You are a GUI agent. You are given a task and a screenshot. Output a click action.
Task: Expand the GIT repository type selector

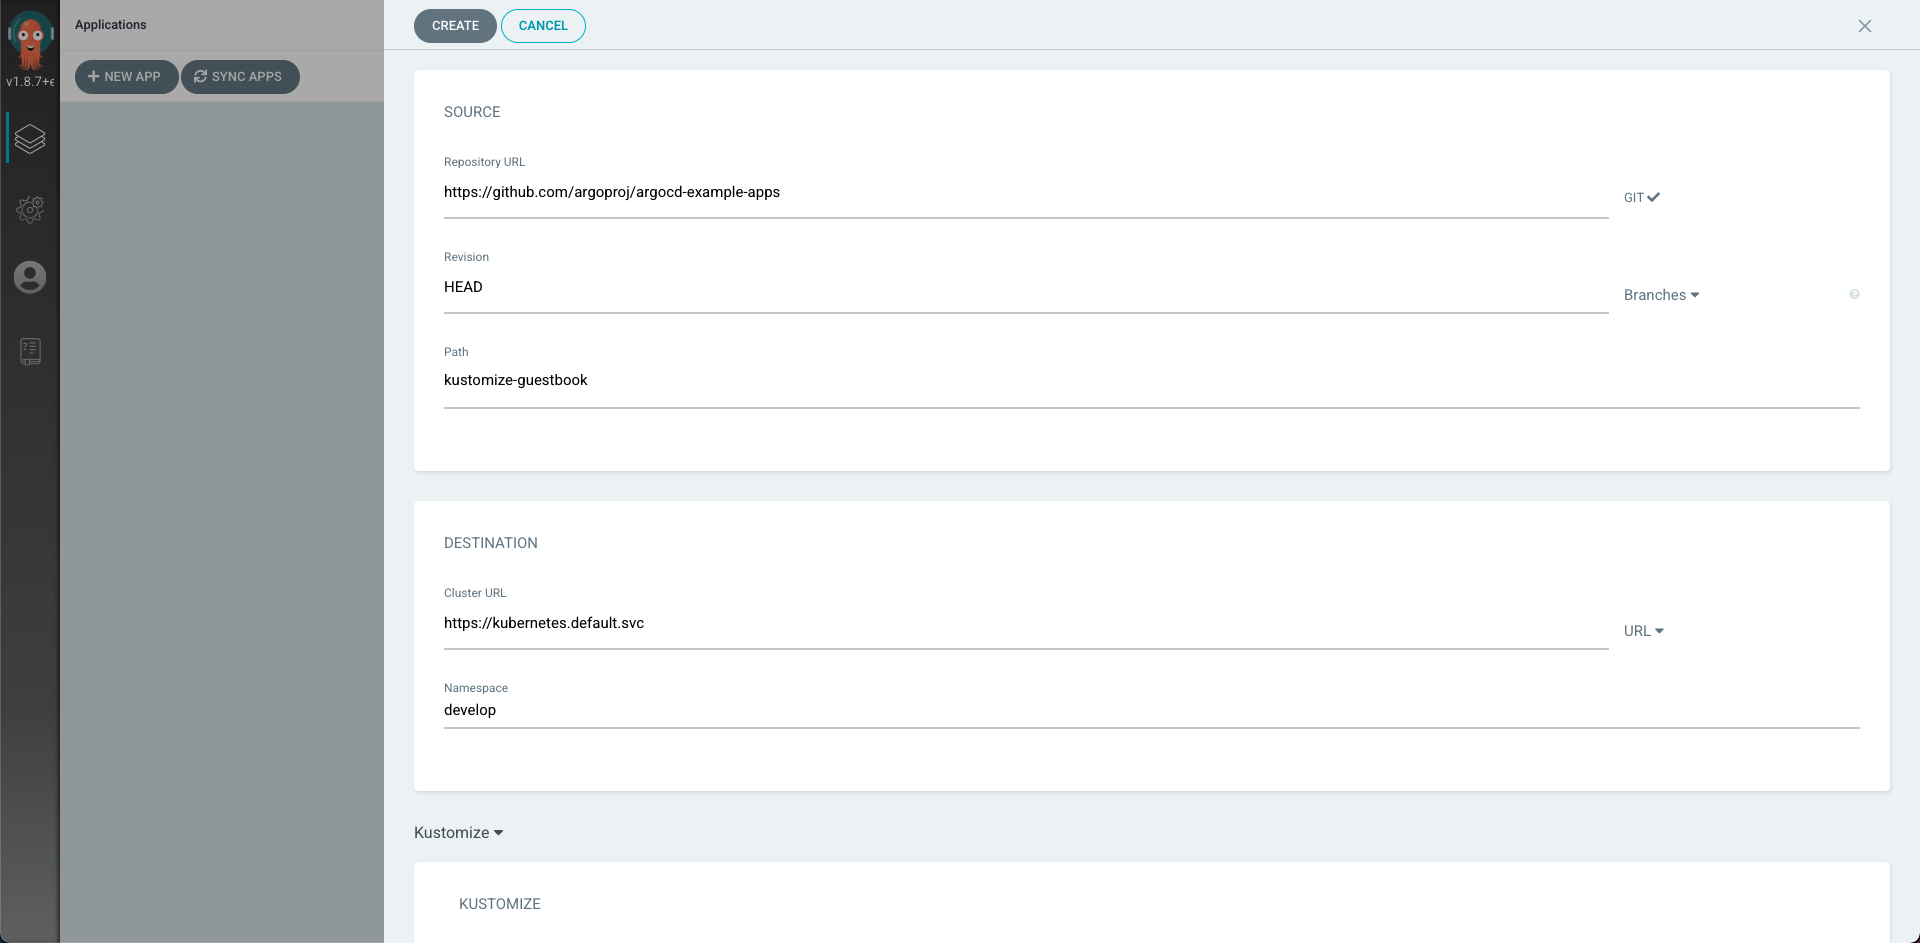pyautogui.click(x=1641, y=198)
